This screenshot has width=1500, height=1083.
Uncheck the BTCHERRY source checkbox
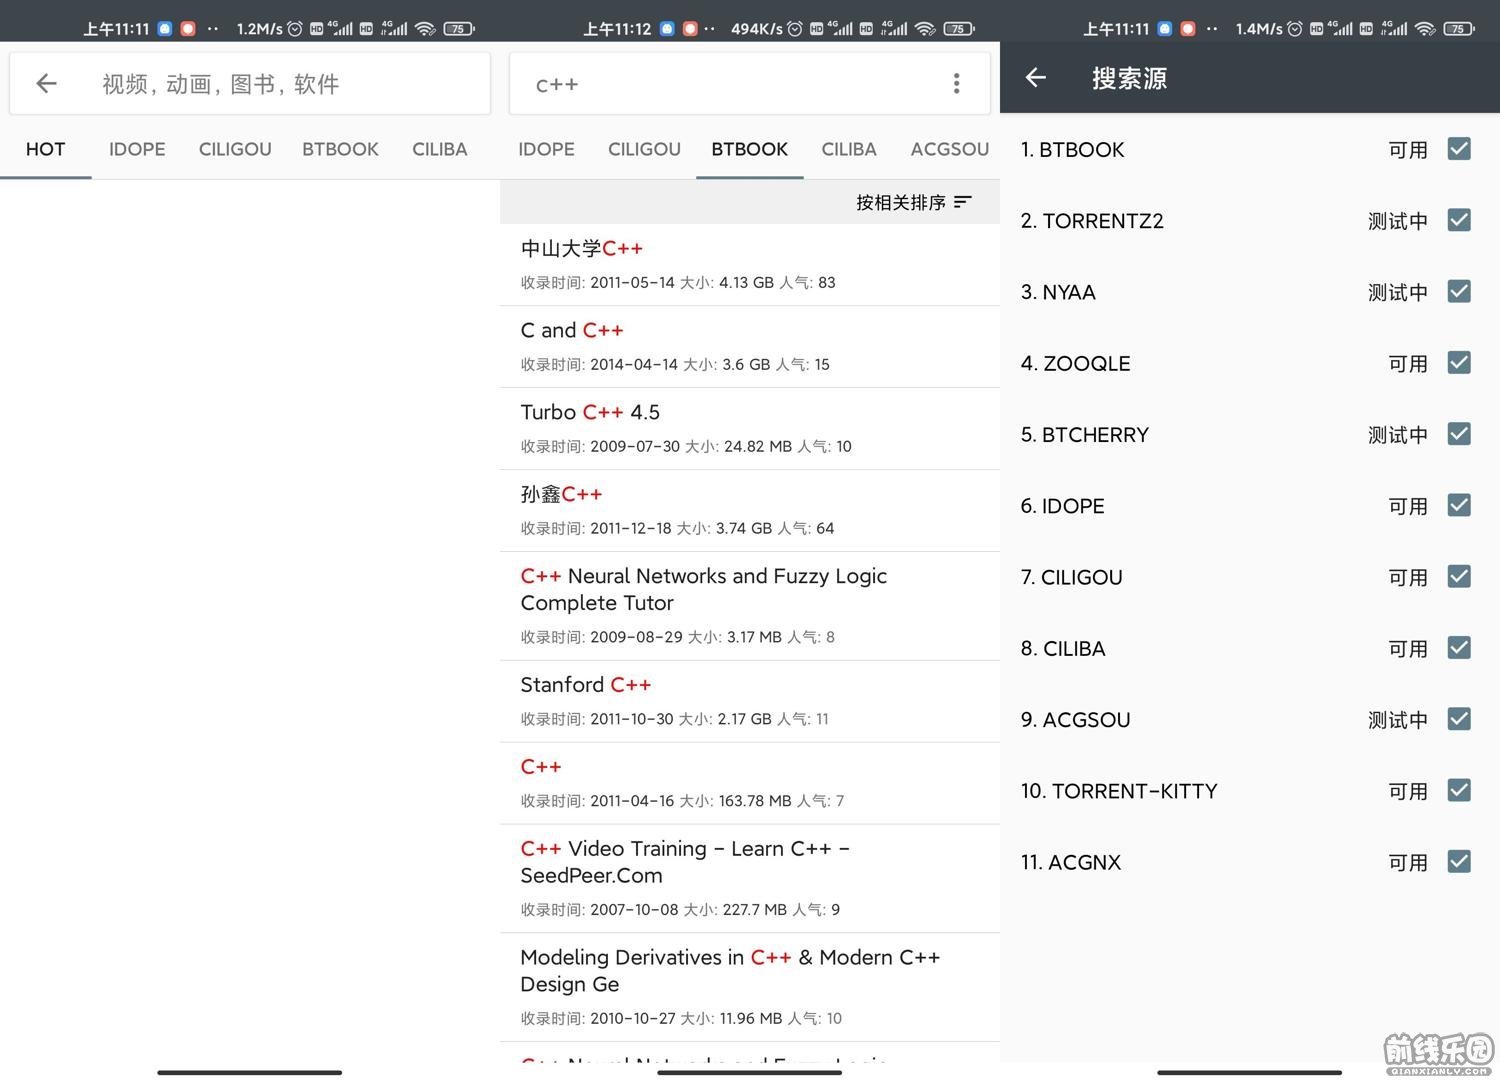1459,434
